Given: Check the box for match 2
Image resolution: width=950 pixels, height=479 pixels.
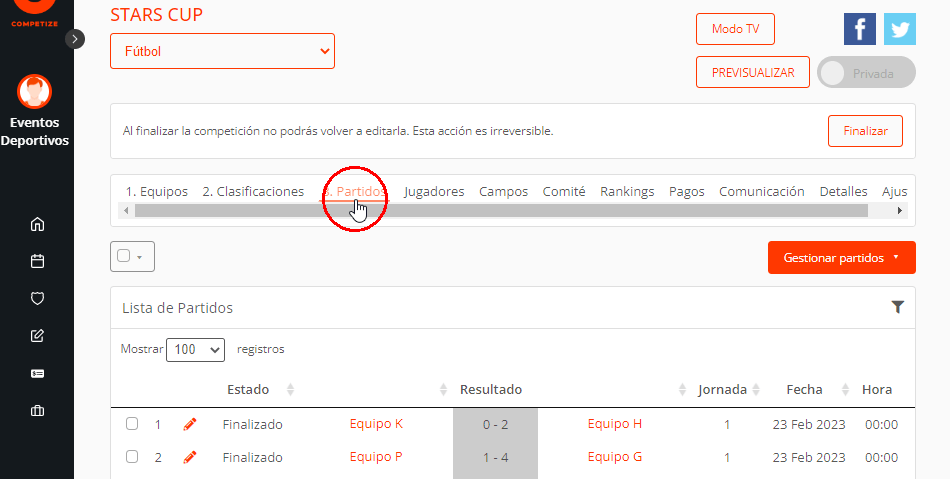Looking at the screenshot, I should point(132,457).
